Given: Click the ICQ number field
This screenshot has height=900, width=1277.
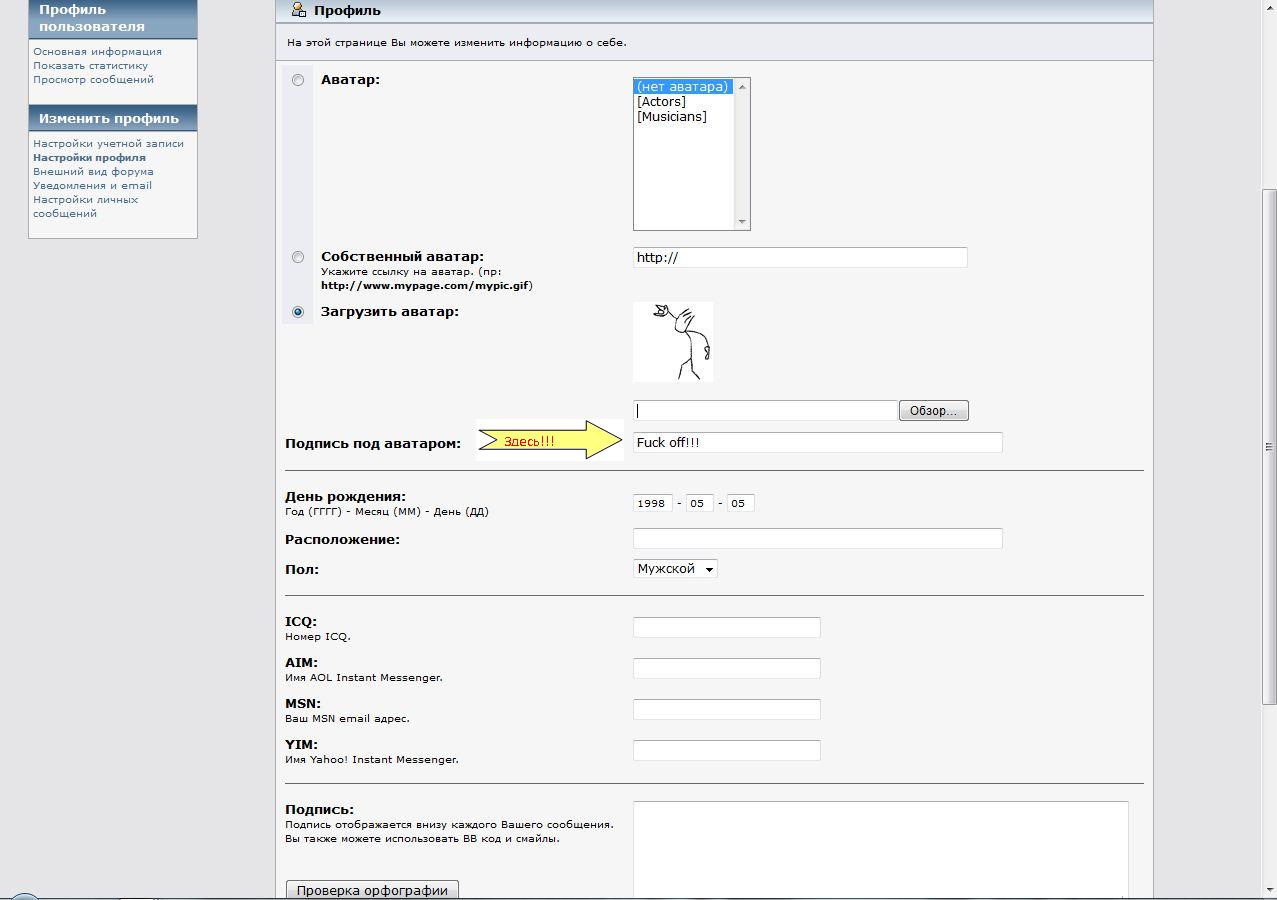Looking at the screenshot, I should pyautogui.click(x=727, y=627).
